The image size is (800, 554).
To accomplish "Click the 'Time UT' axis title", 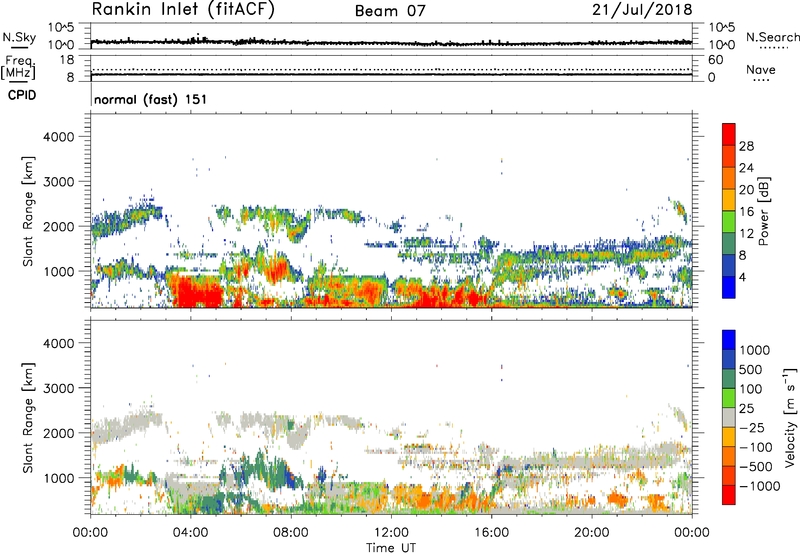I will point(391,547).
